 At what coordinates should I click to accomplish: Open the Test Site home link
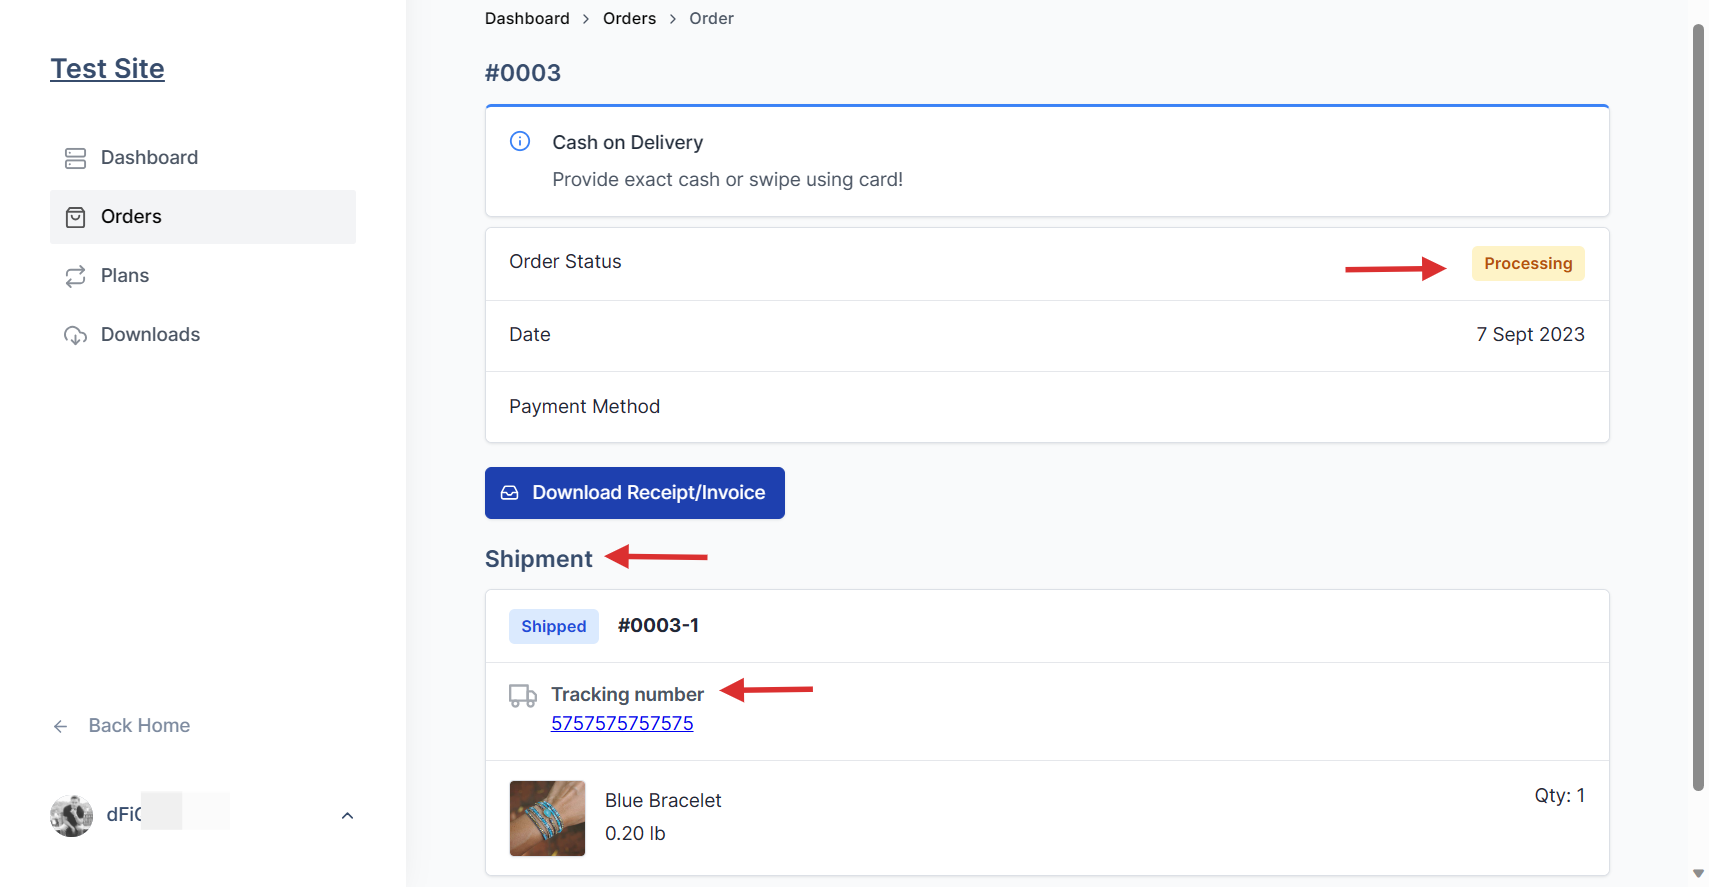[107, 69]
